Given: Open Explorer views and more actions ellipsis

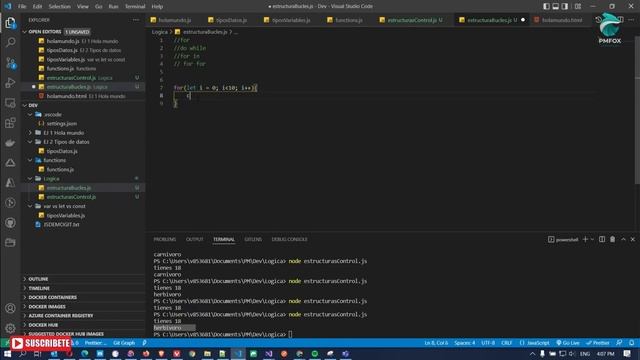Looking at the screenshot, I should click(136, 20).
